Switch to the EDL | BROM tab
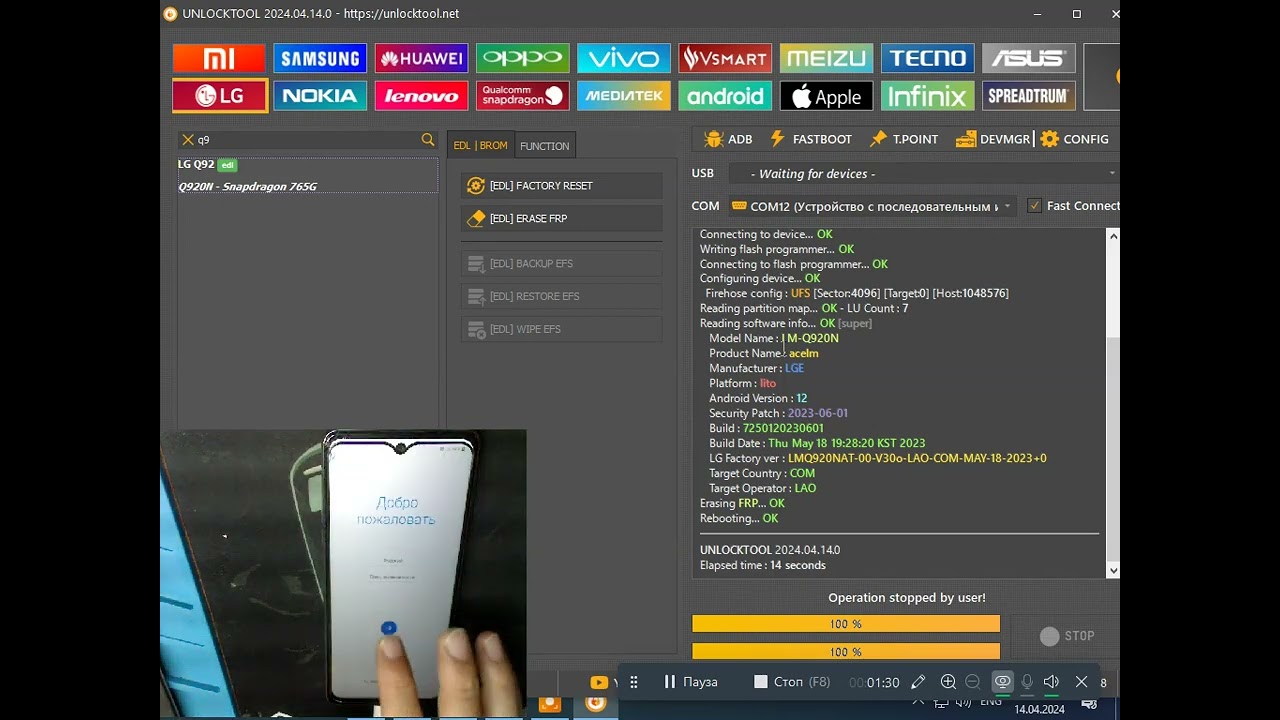Image resolution: width=1280 pixels, height=720 pixels. (480, 145)
